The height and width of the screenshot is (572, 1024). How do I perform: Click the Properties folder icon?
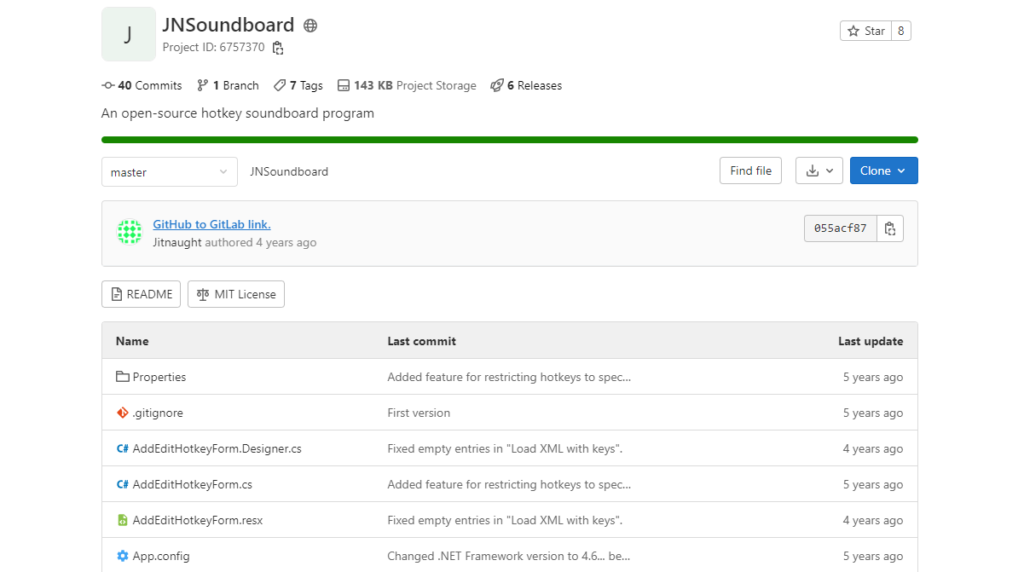pos(122,377)
